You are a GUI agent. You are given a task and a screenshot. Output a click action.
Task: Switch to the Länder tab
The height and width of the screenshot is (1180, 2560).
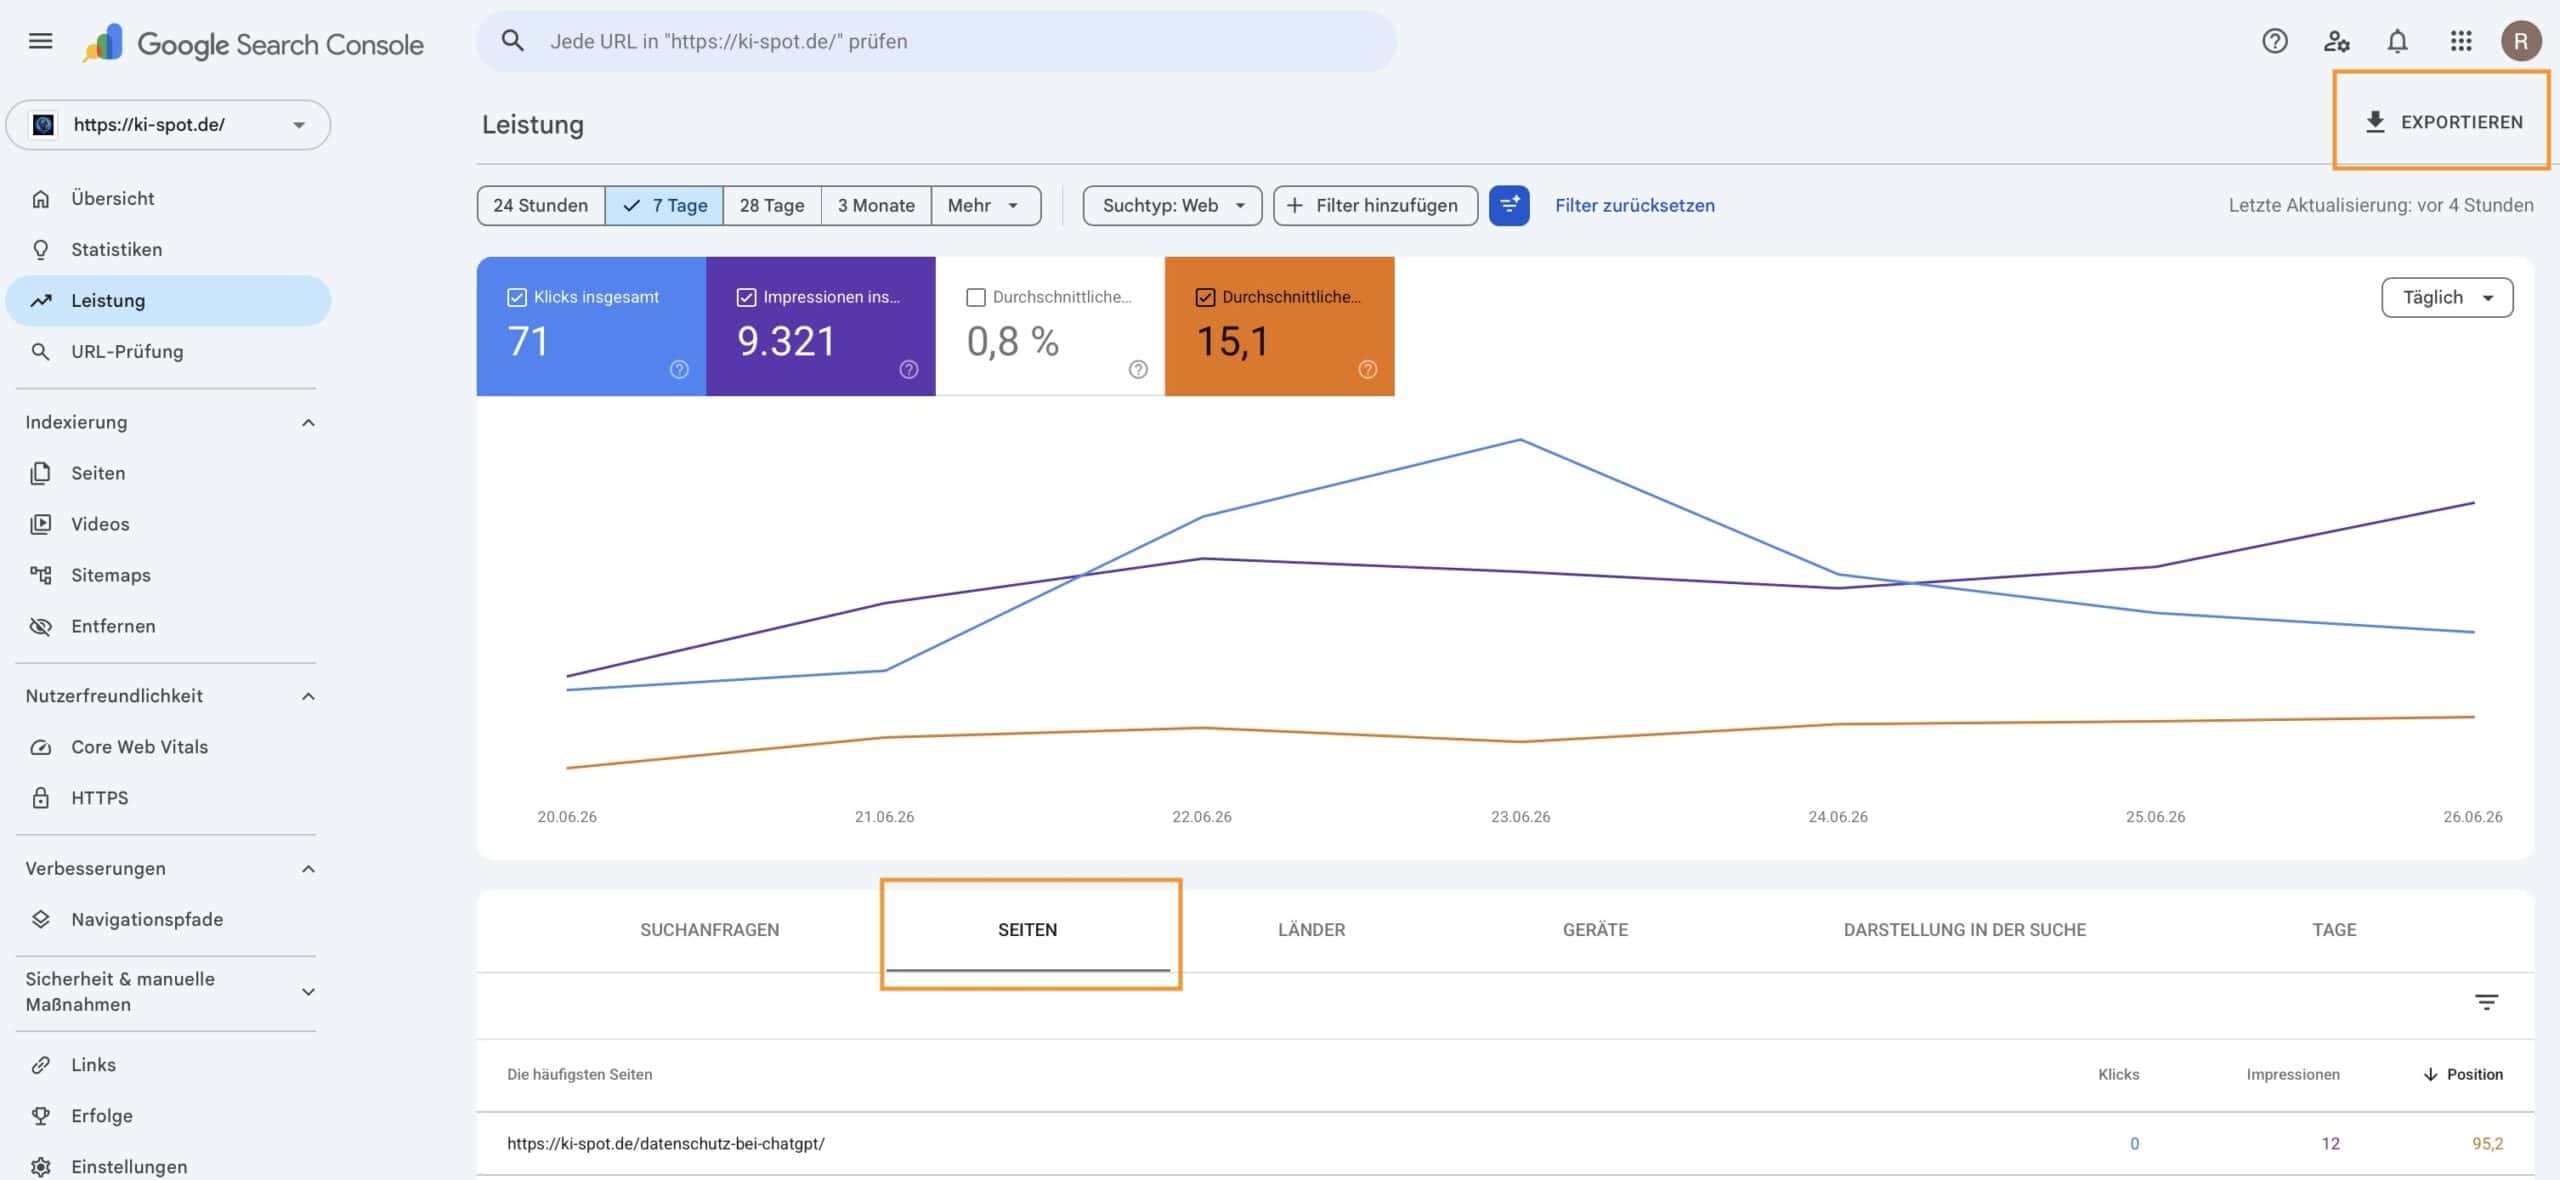(1311, 930)
